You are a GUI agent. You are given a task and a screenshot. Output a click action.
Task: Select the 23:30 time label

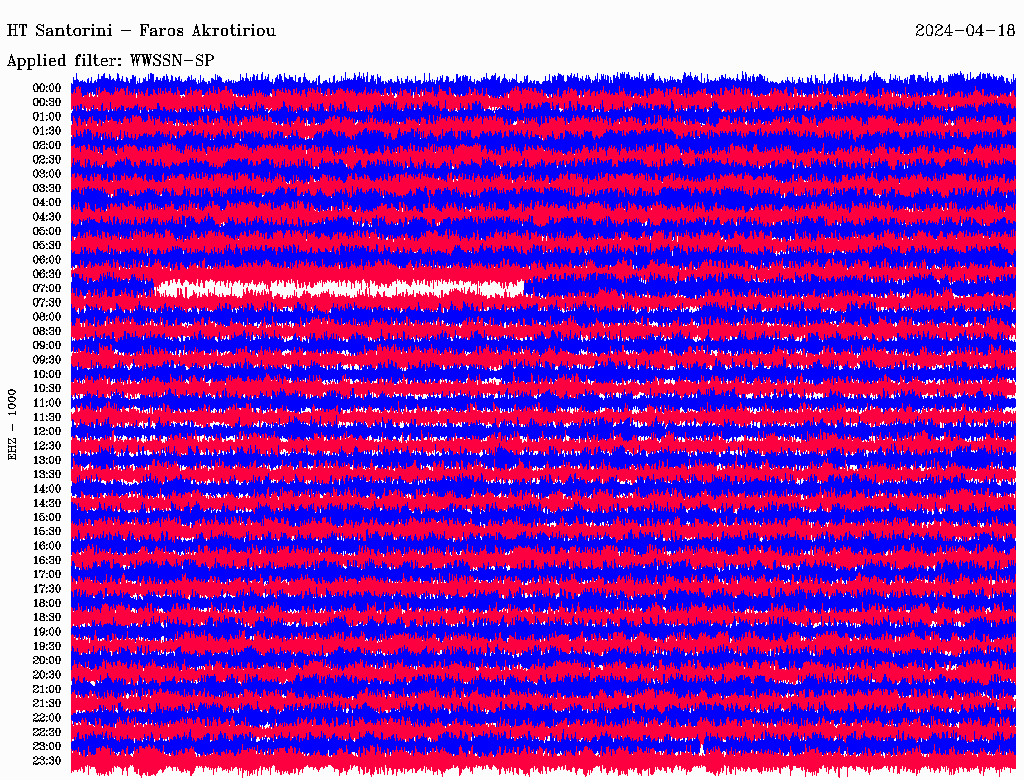click(47, 761)
